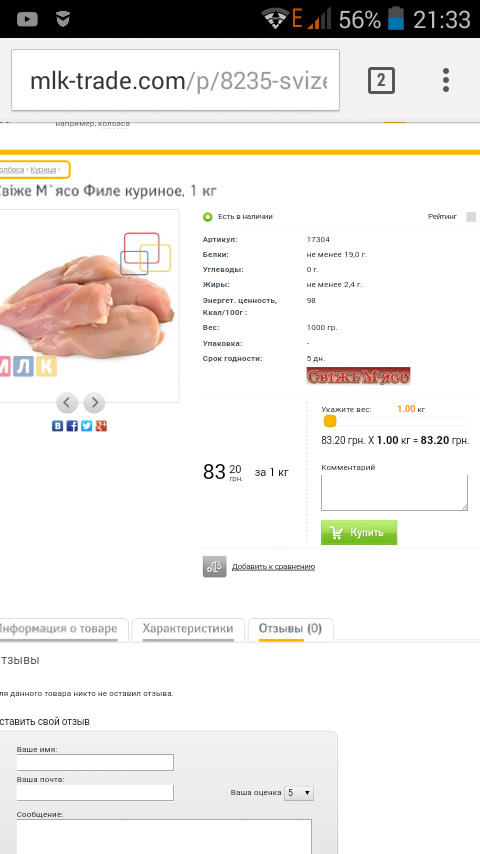Focus the Комментарий text area

(394, 492)
